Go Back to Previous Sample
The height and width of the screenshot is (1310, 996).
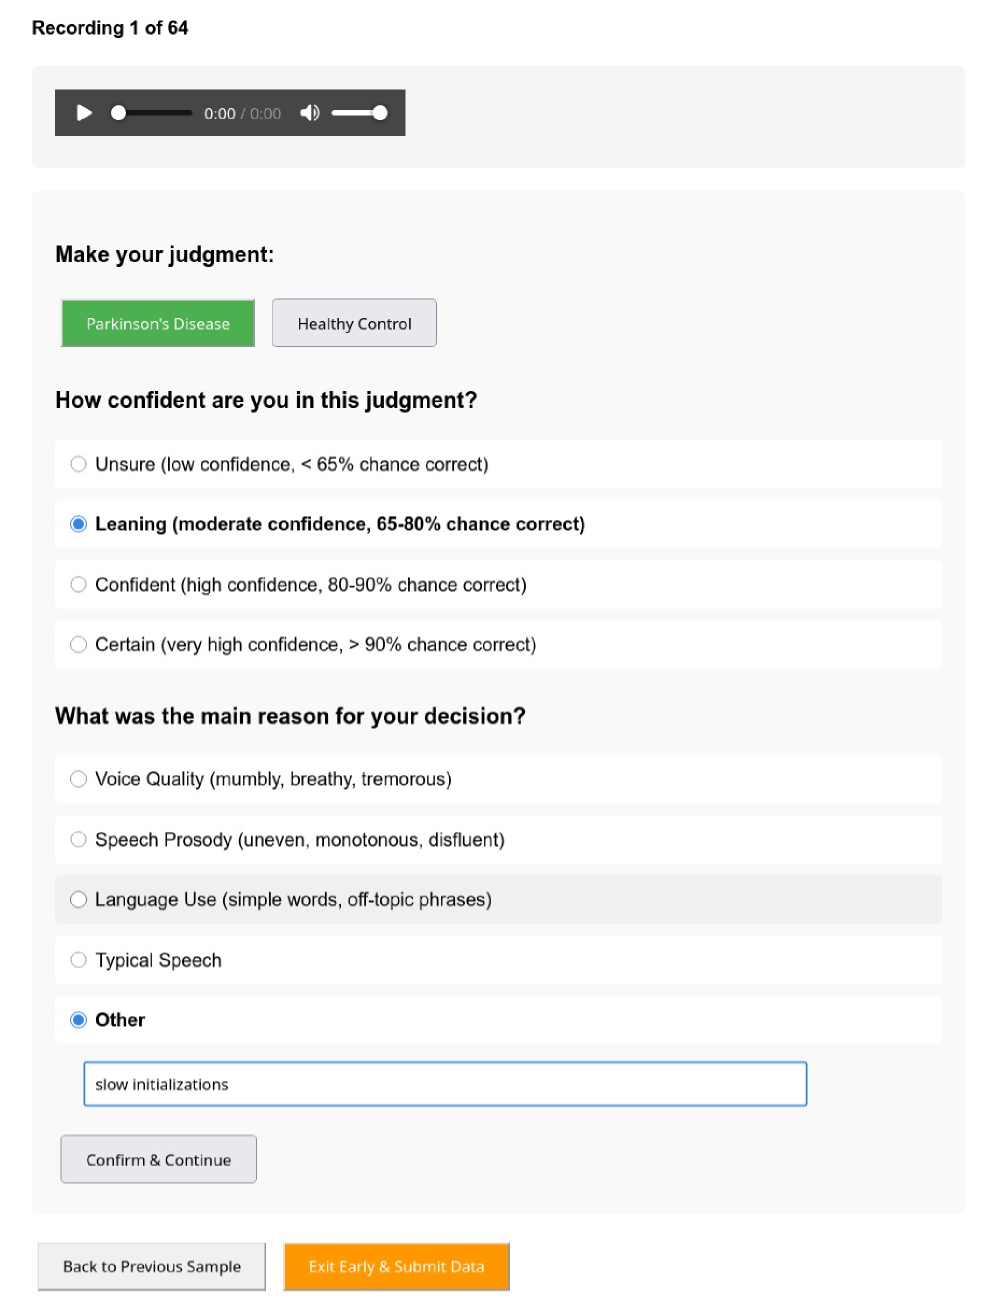pos(152,1266)
